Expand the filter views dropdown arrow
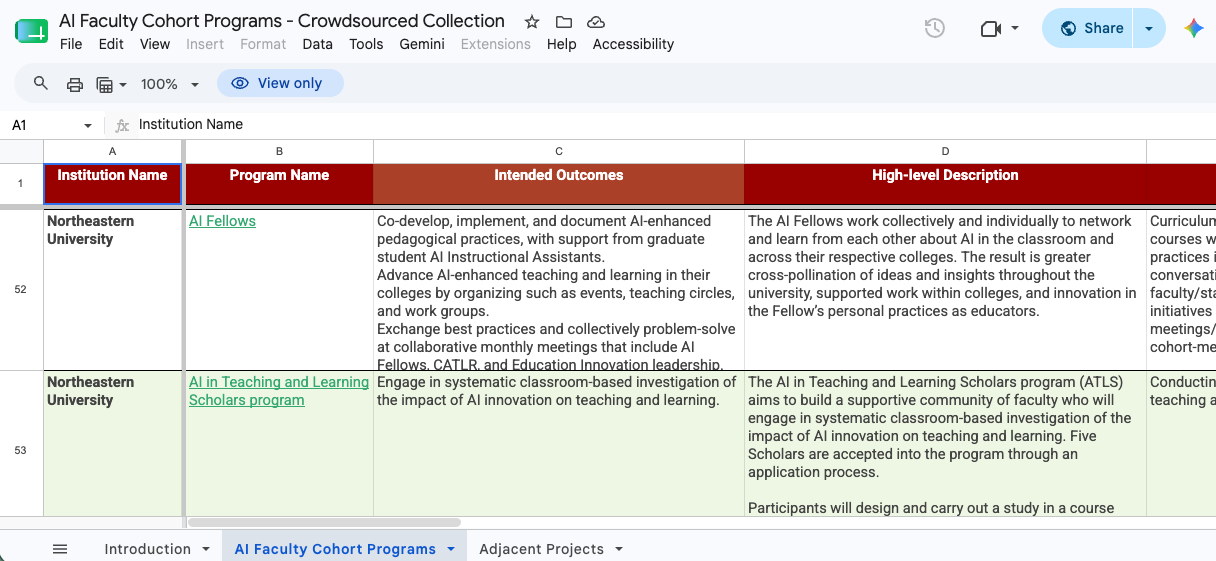Screen dimensions: 1216x561 (x=123, y=85)
